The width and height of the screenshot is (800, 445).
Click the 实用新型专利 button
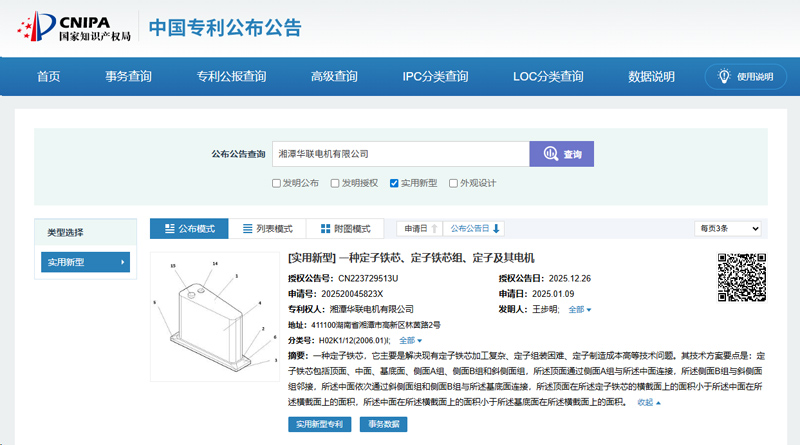coord(319,425)
